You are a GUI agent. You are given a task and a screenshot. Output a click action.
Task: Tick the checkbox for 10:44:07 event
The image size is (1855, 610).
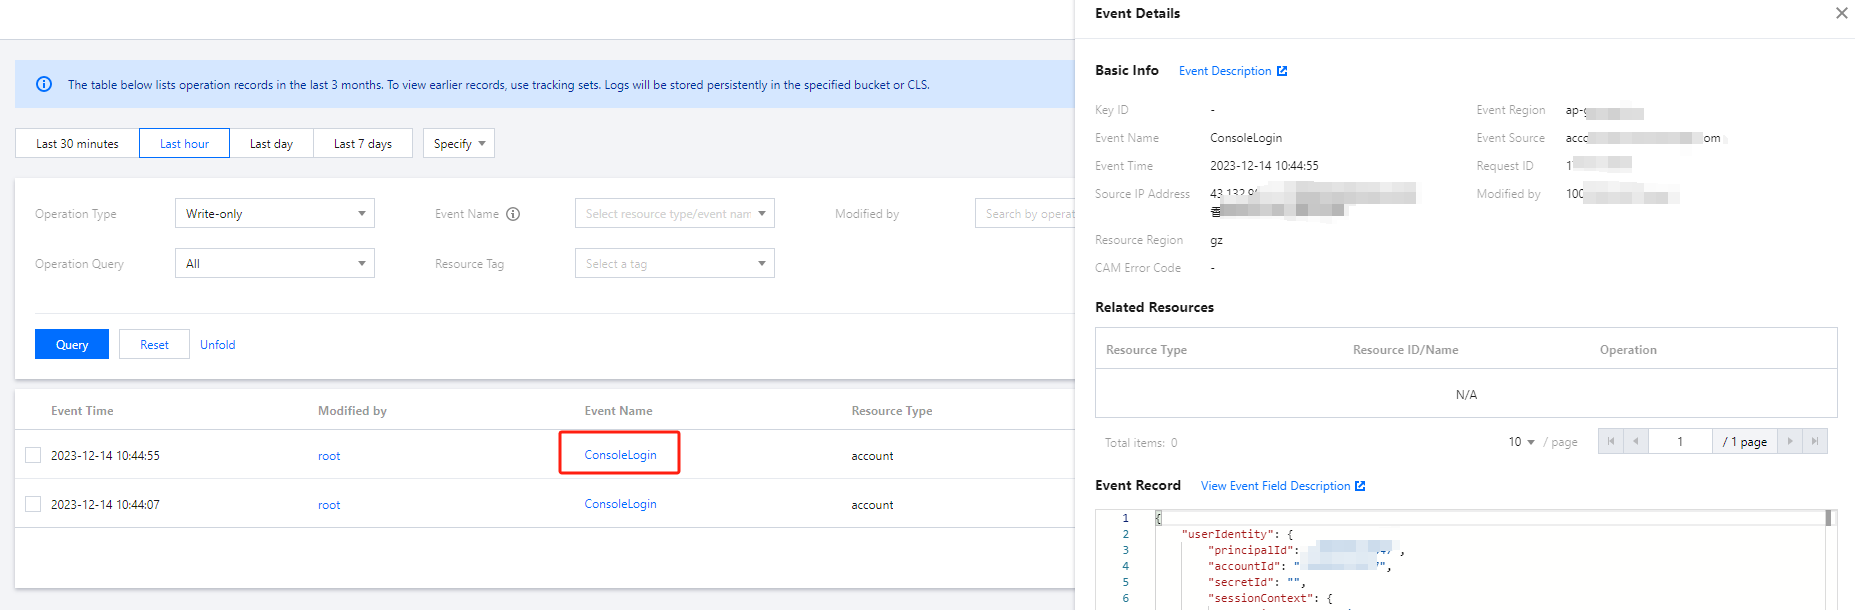pos(33,504)
